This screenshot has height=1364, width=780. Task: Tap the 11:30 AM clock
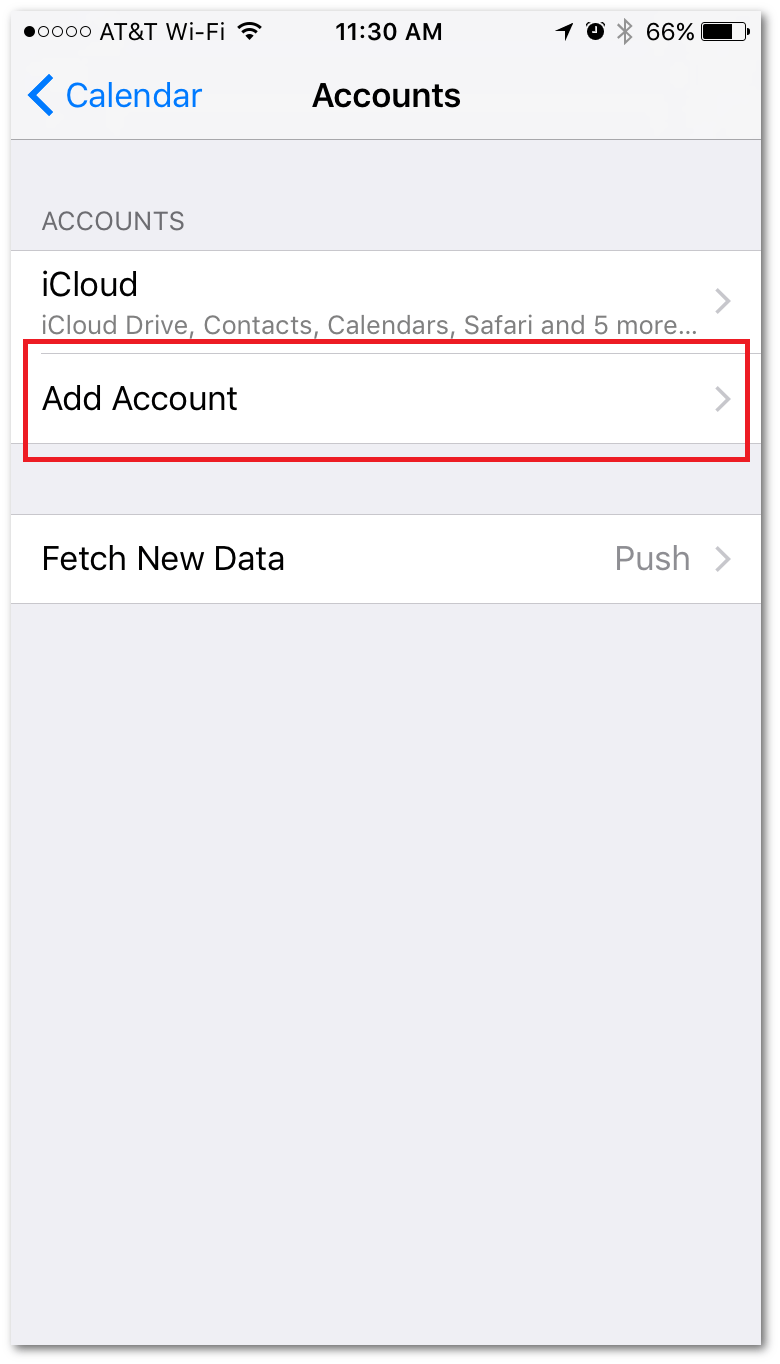388,32
